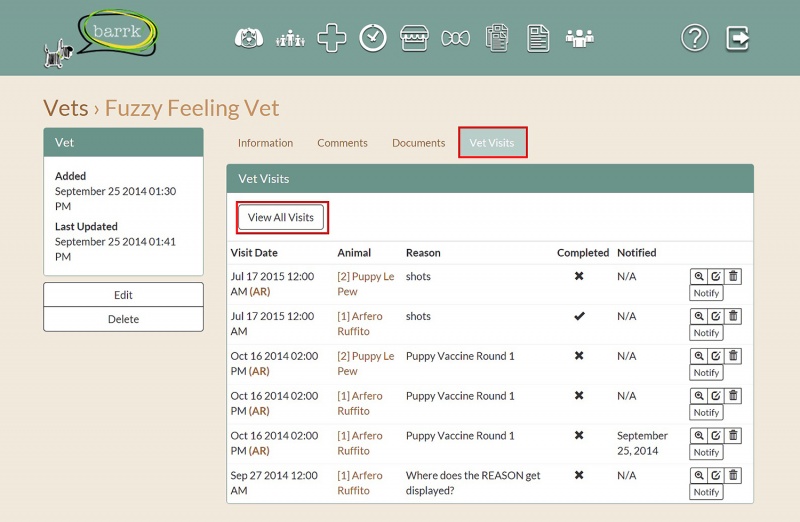Open the clock checkmark icon in header
This screenshot has width=800, height=522.
coord(373,38)
